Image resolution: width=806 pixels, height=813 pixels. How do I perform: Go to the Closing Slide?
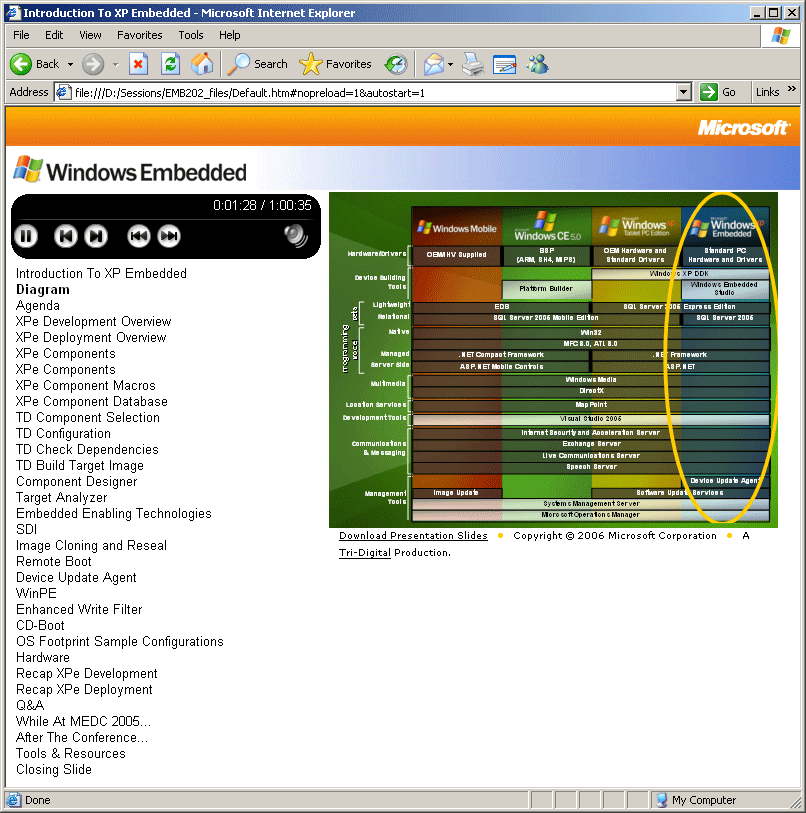pos(54,770)
